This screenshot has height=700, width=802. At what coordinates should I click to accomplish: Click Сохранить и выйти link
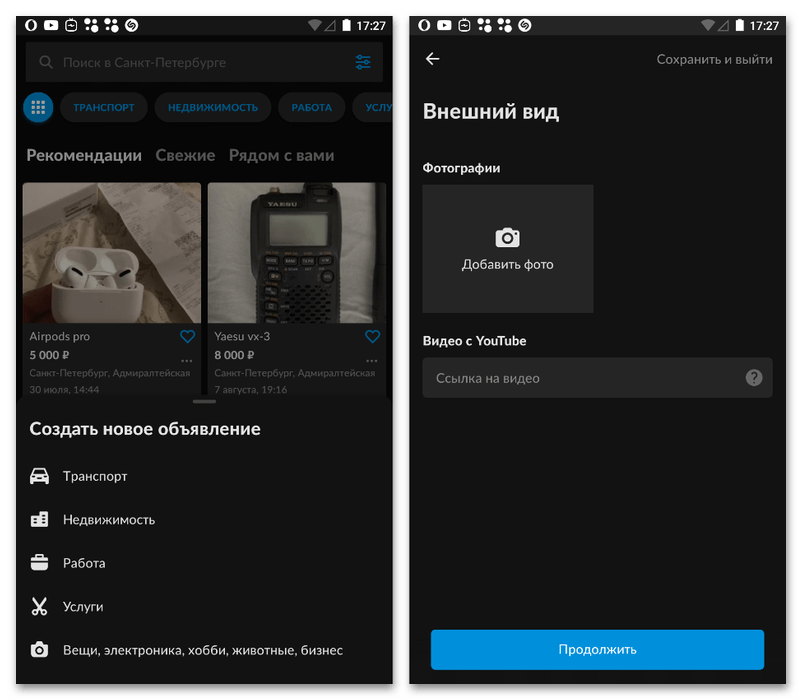point(714,59)
